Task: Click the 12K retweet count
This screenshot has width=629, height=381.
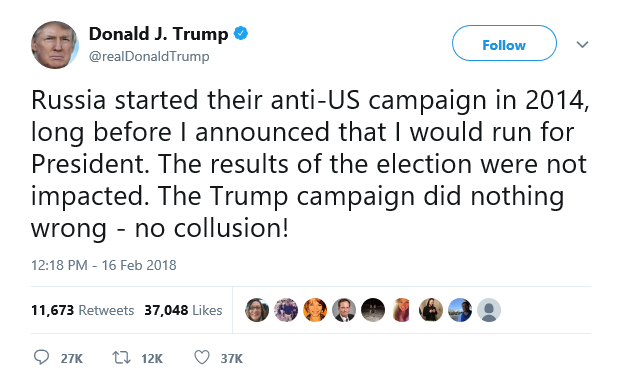Action: tap(152, 358)
